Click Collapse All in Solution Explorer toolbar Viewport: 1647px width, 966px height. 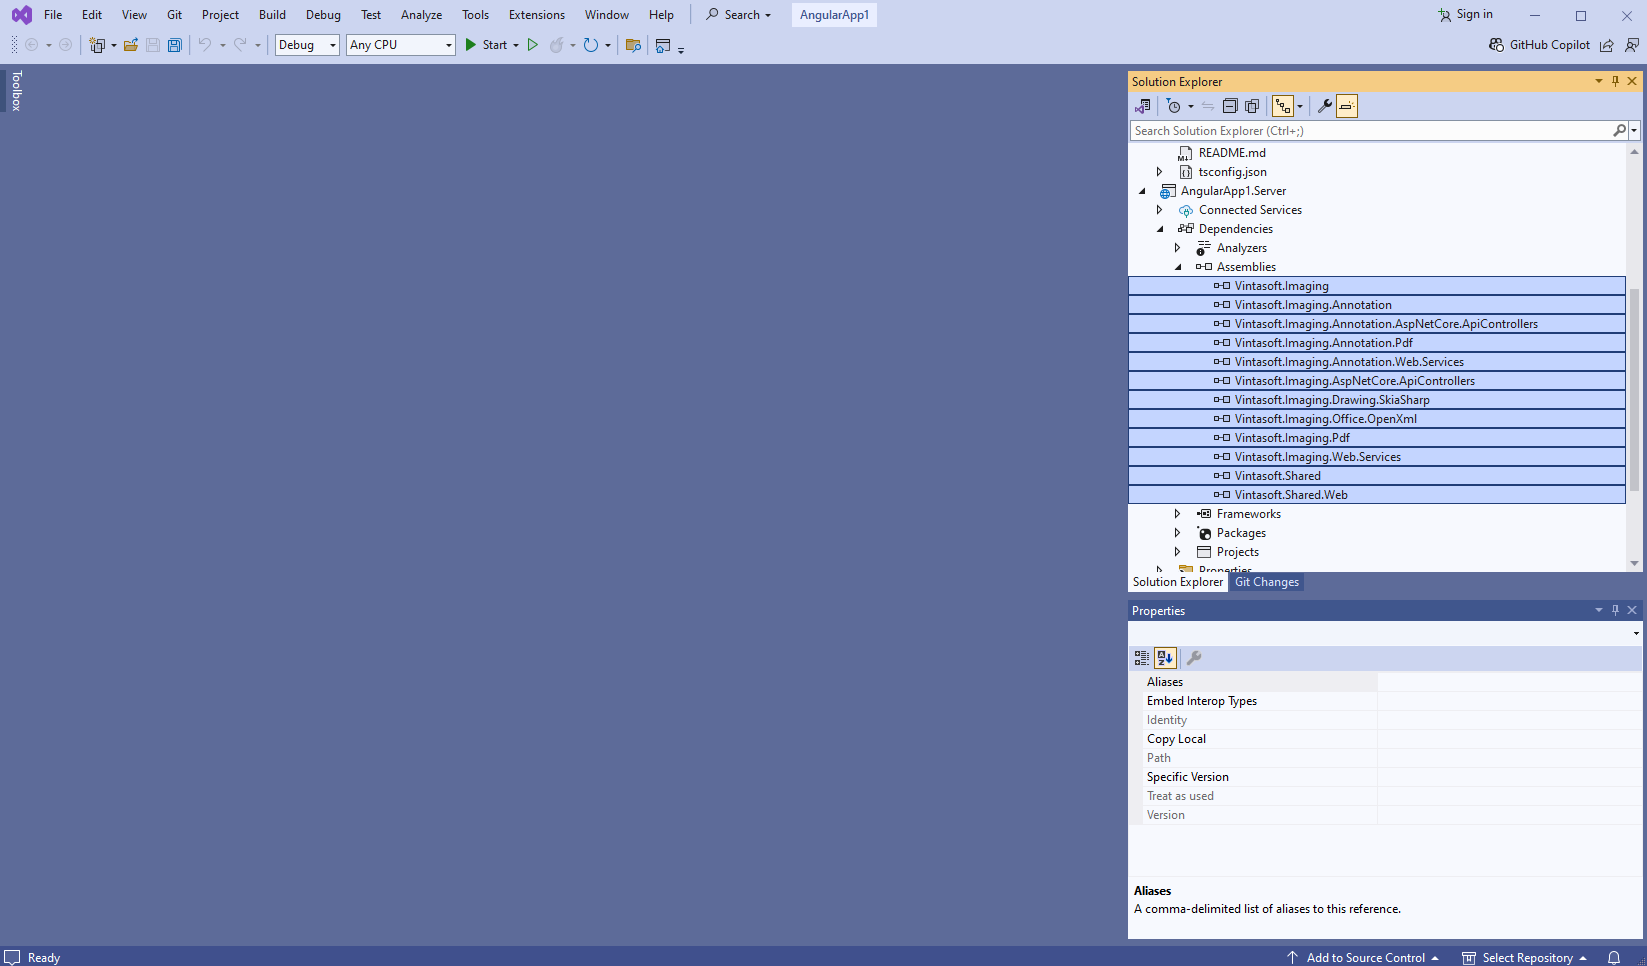click(x=1230, y=106)
